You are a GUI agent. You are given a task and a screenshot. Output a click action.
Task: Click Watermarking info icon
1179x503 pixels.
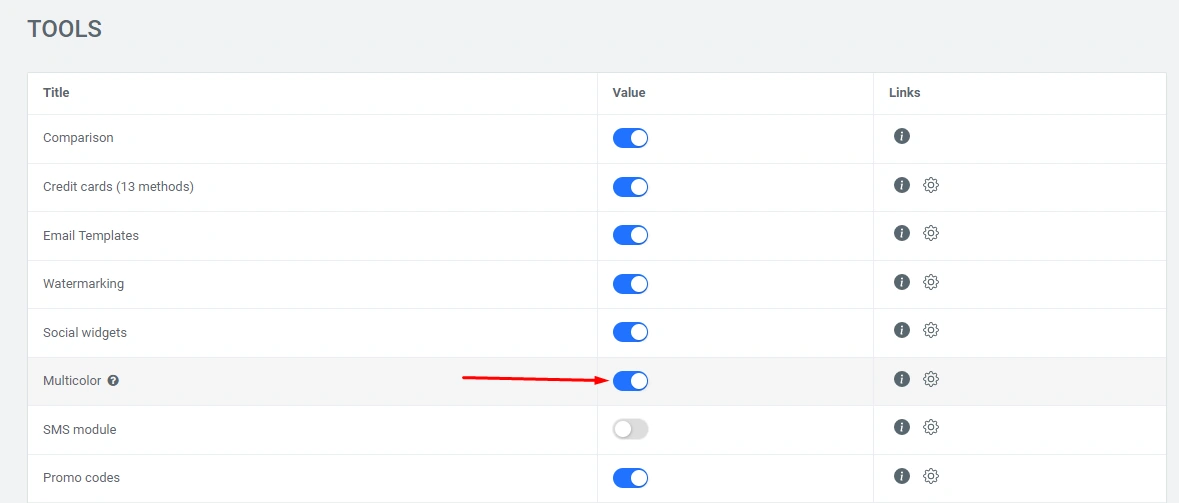(x=901, y=282)
